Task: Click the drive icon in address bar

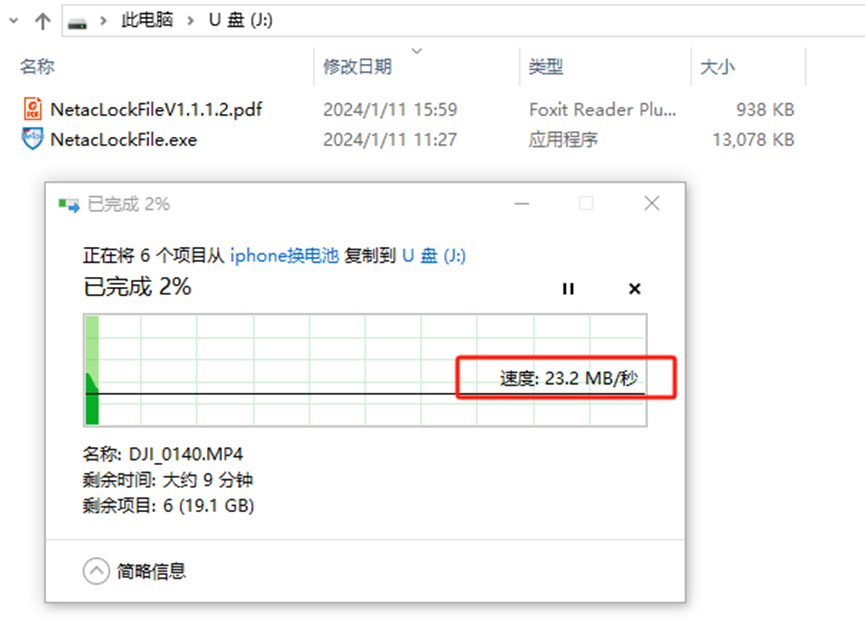Action: 77,23
